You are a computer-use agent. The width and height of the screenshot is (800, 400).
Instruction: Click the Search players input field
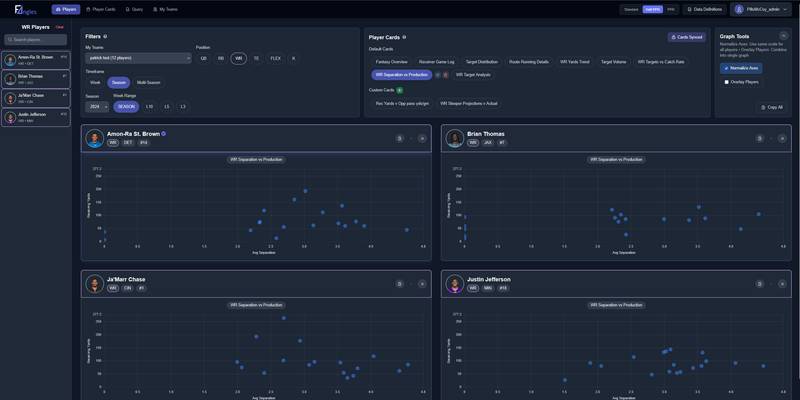(37, 40)
